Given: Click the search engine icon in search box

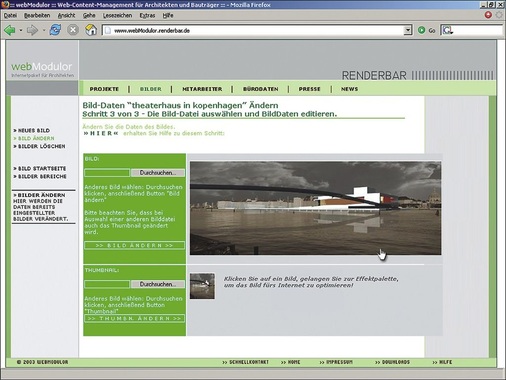Looking at the screenshot, I should click(x=447, y=30).
